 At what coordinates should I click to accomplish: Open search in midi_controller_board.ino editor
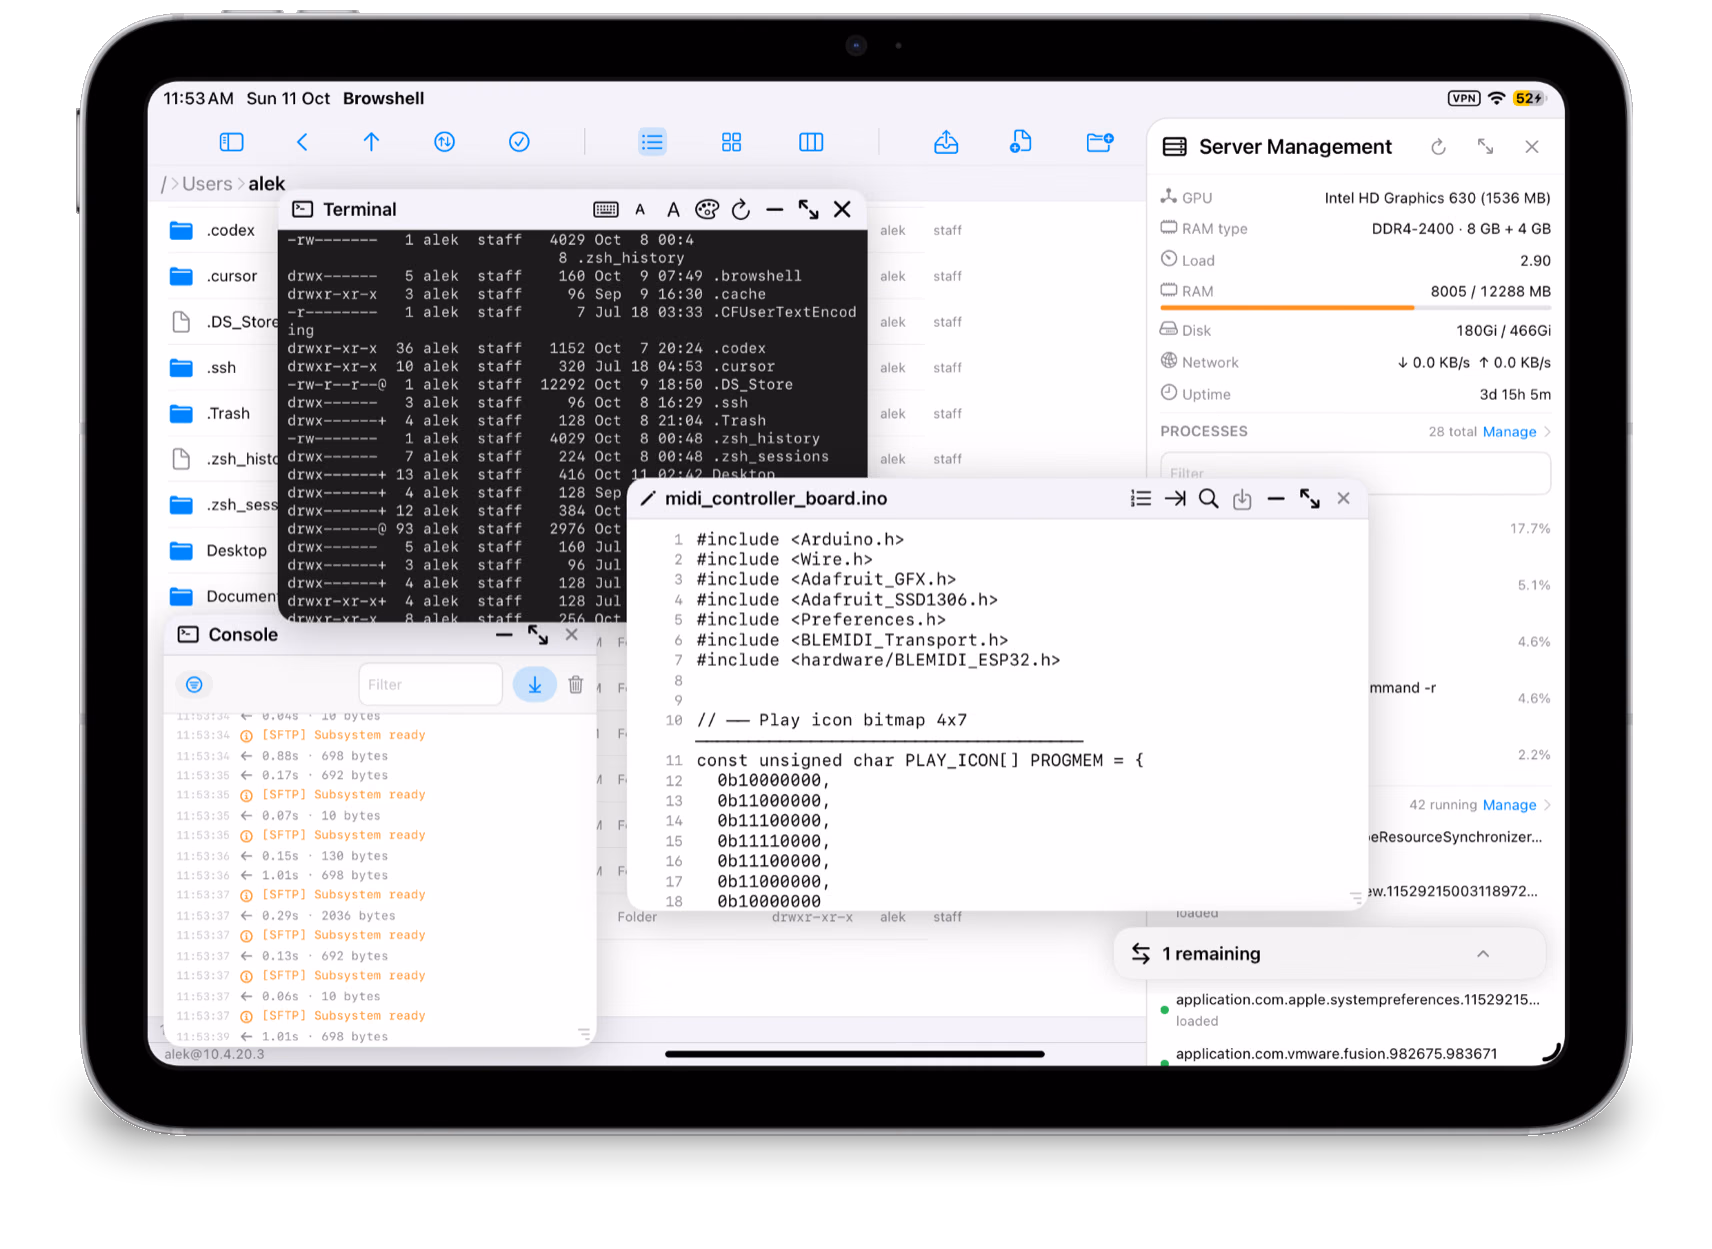[1209, 498]
